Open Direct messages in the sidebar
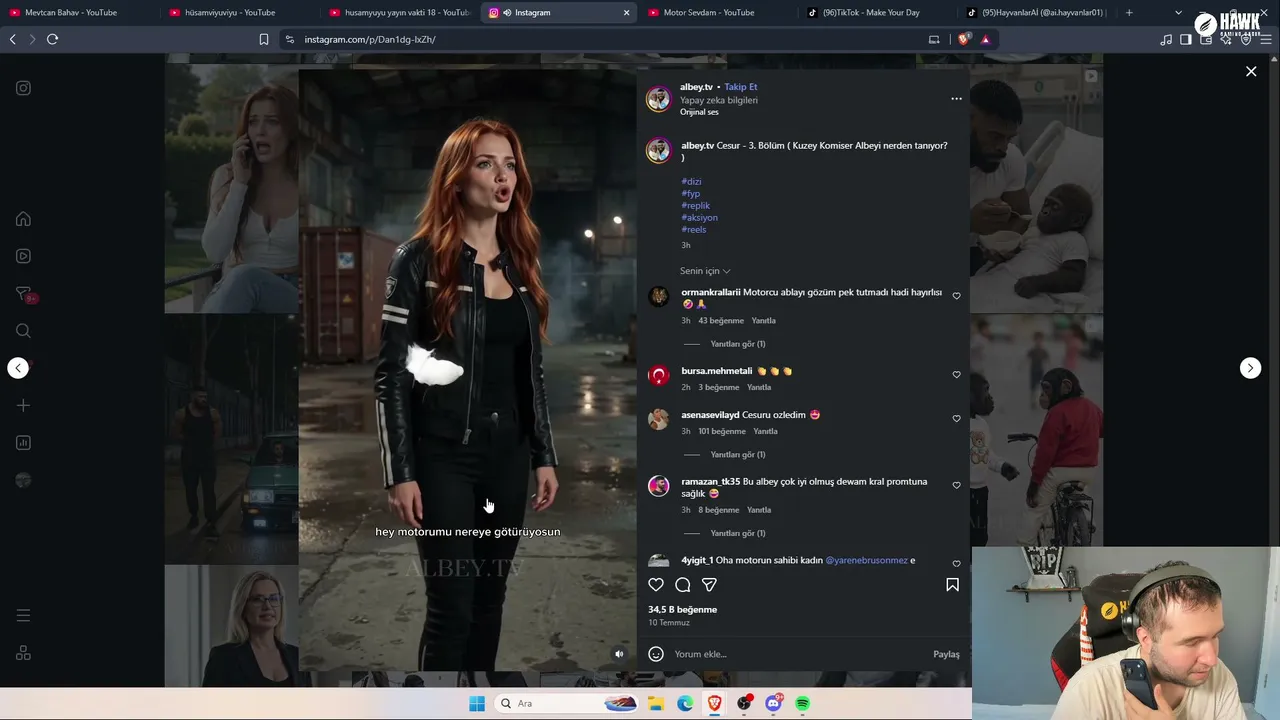 tap(23, 294)
